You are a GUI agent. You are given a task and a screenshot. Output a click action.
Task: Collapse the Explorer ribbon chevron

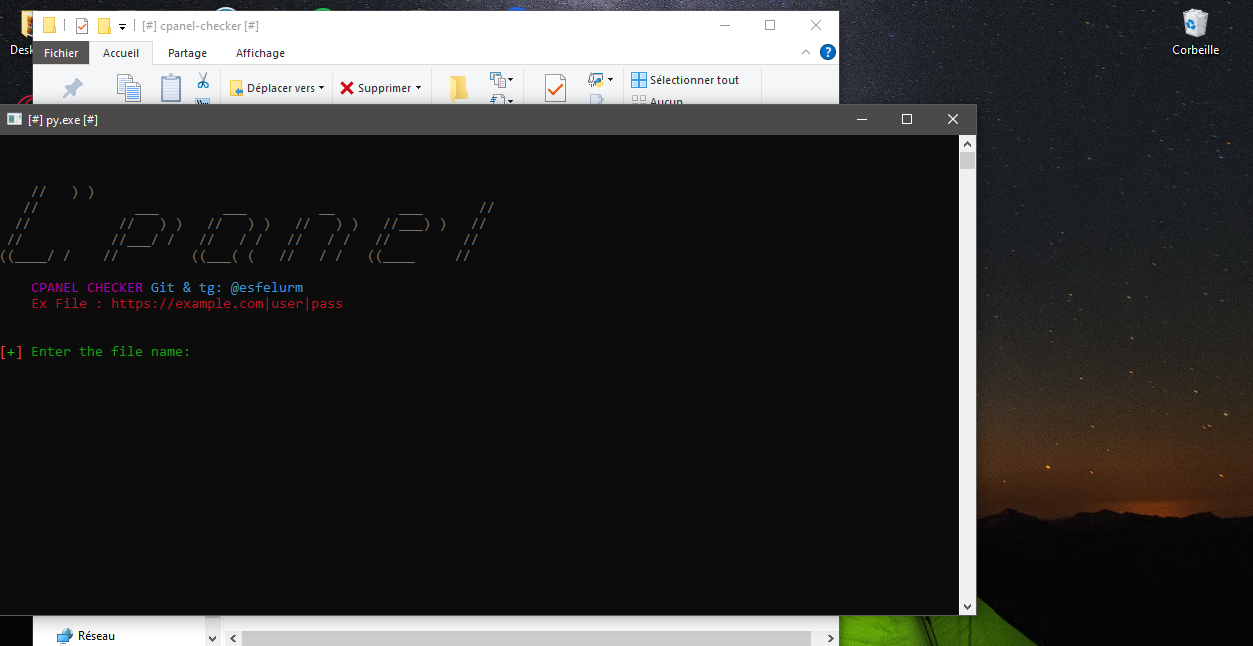coord(806,52)
